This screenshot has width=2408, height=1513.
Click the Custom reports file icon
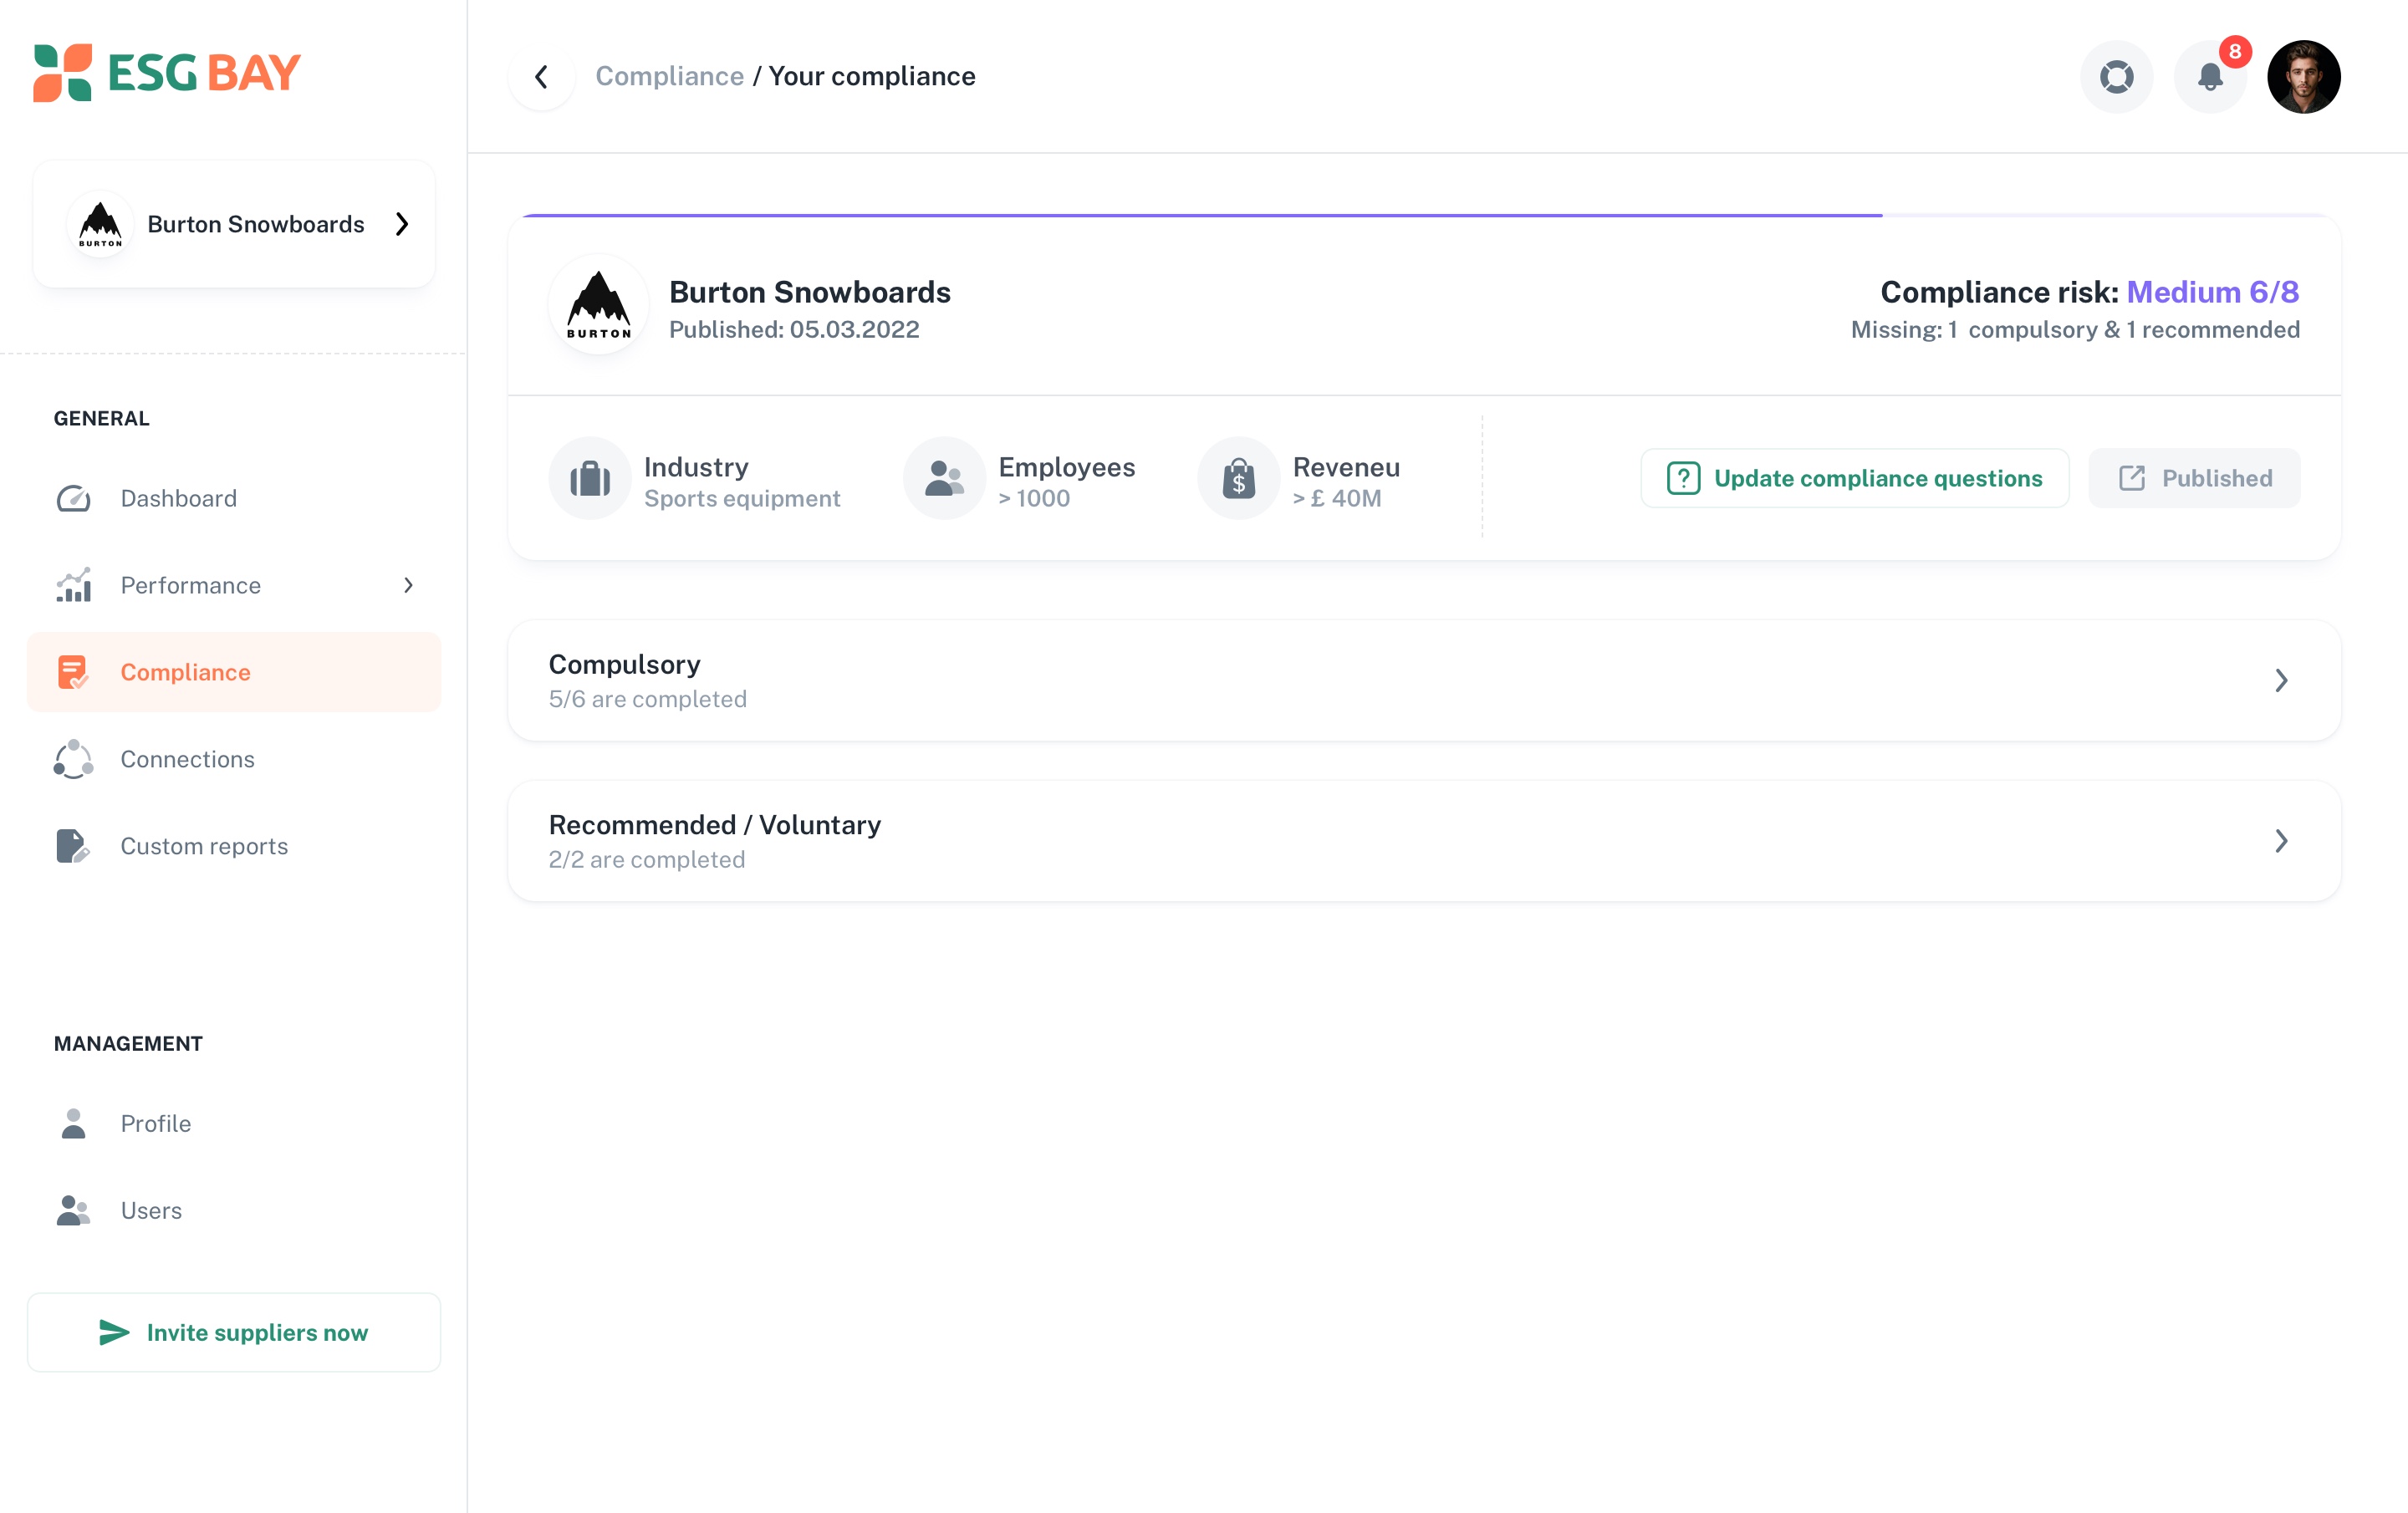pyautogui.click(x=73, y=846)
